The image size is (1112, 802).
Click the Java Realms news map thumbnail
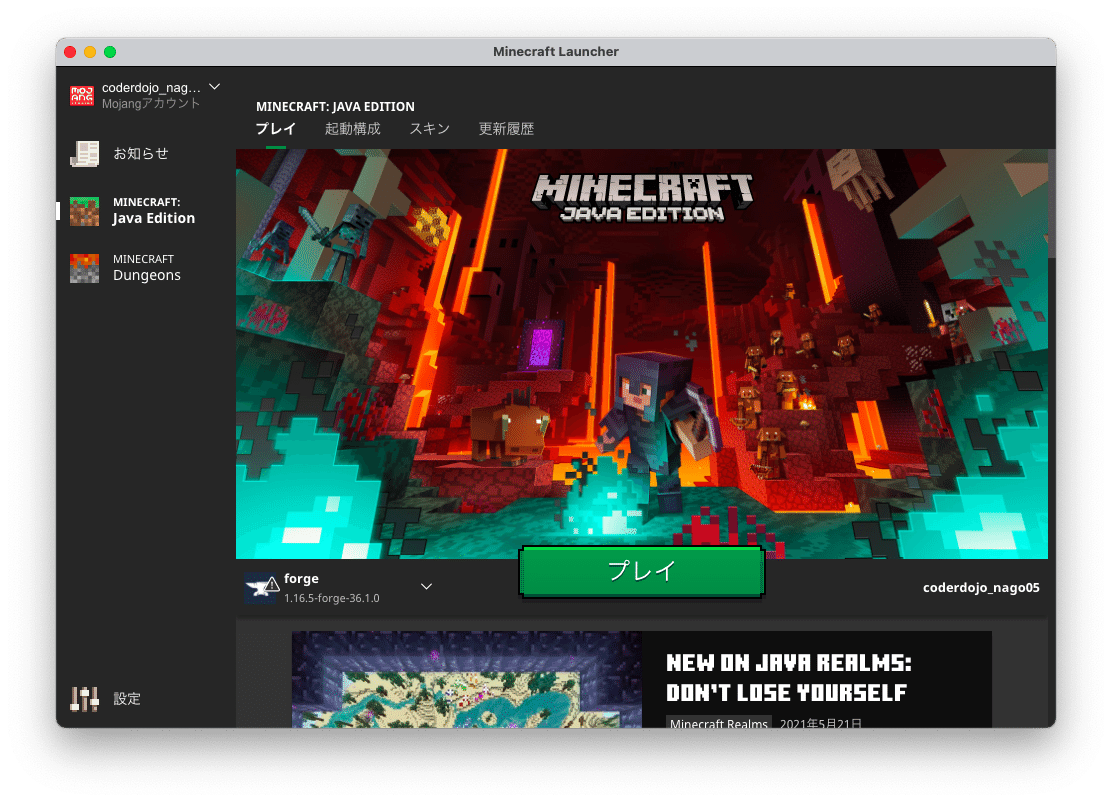point(466,680)
